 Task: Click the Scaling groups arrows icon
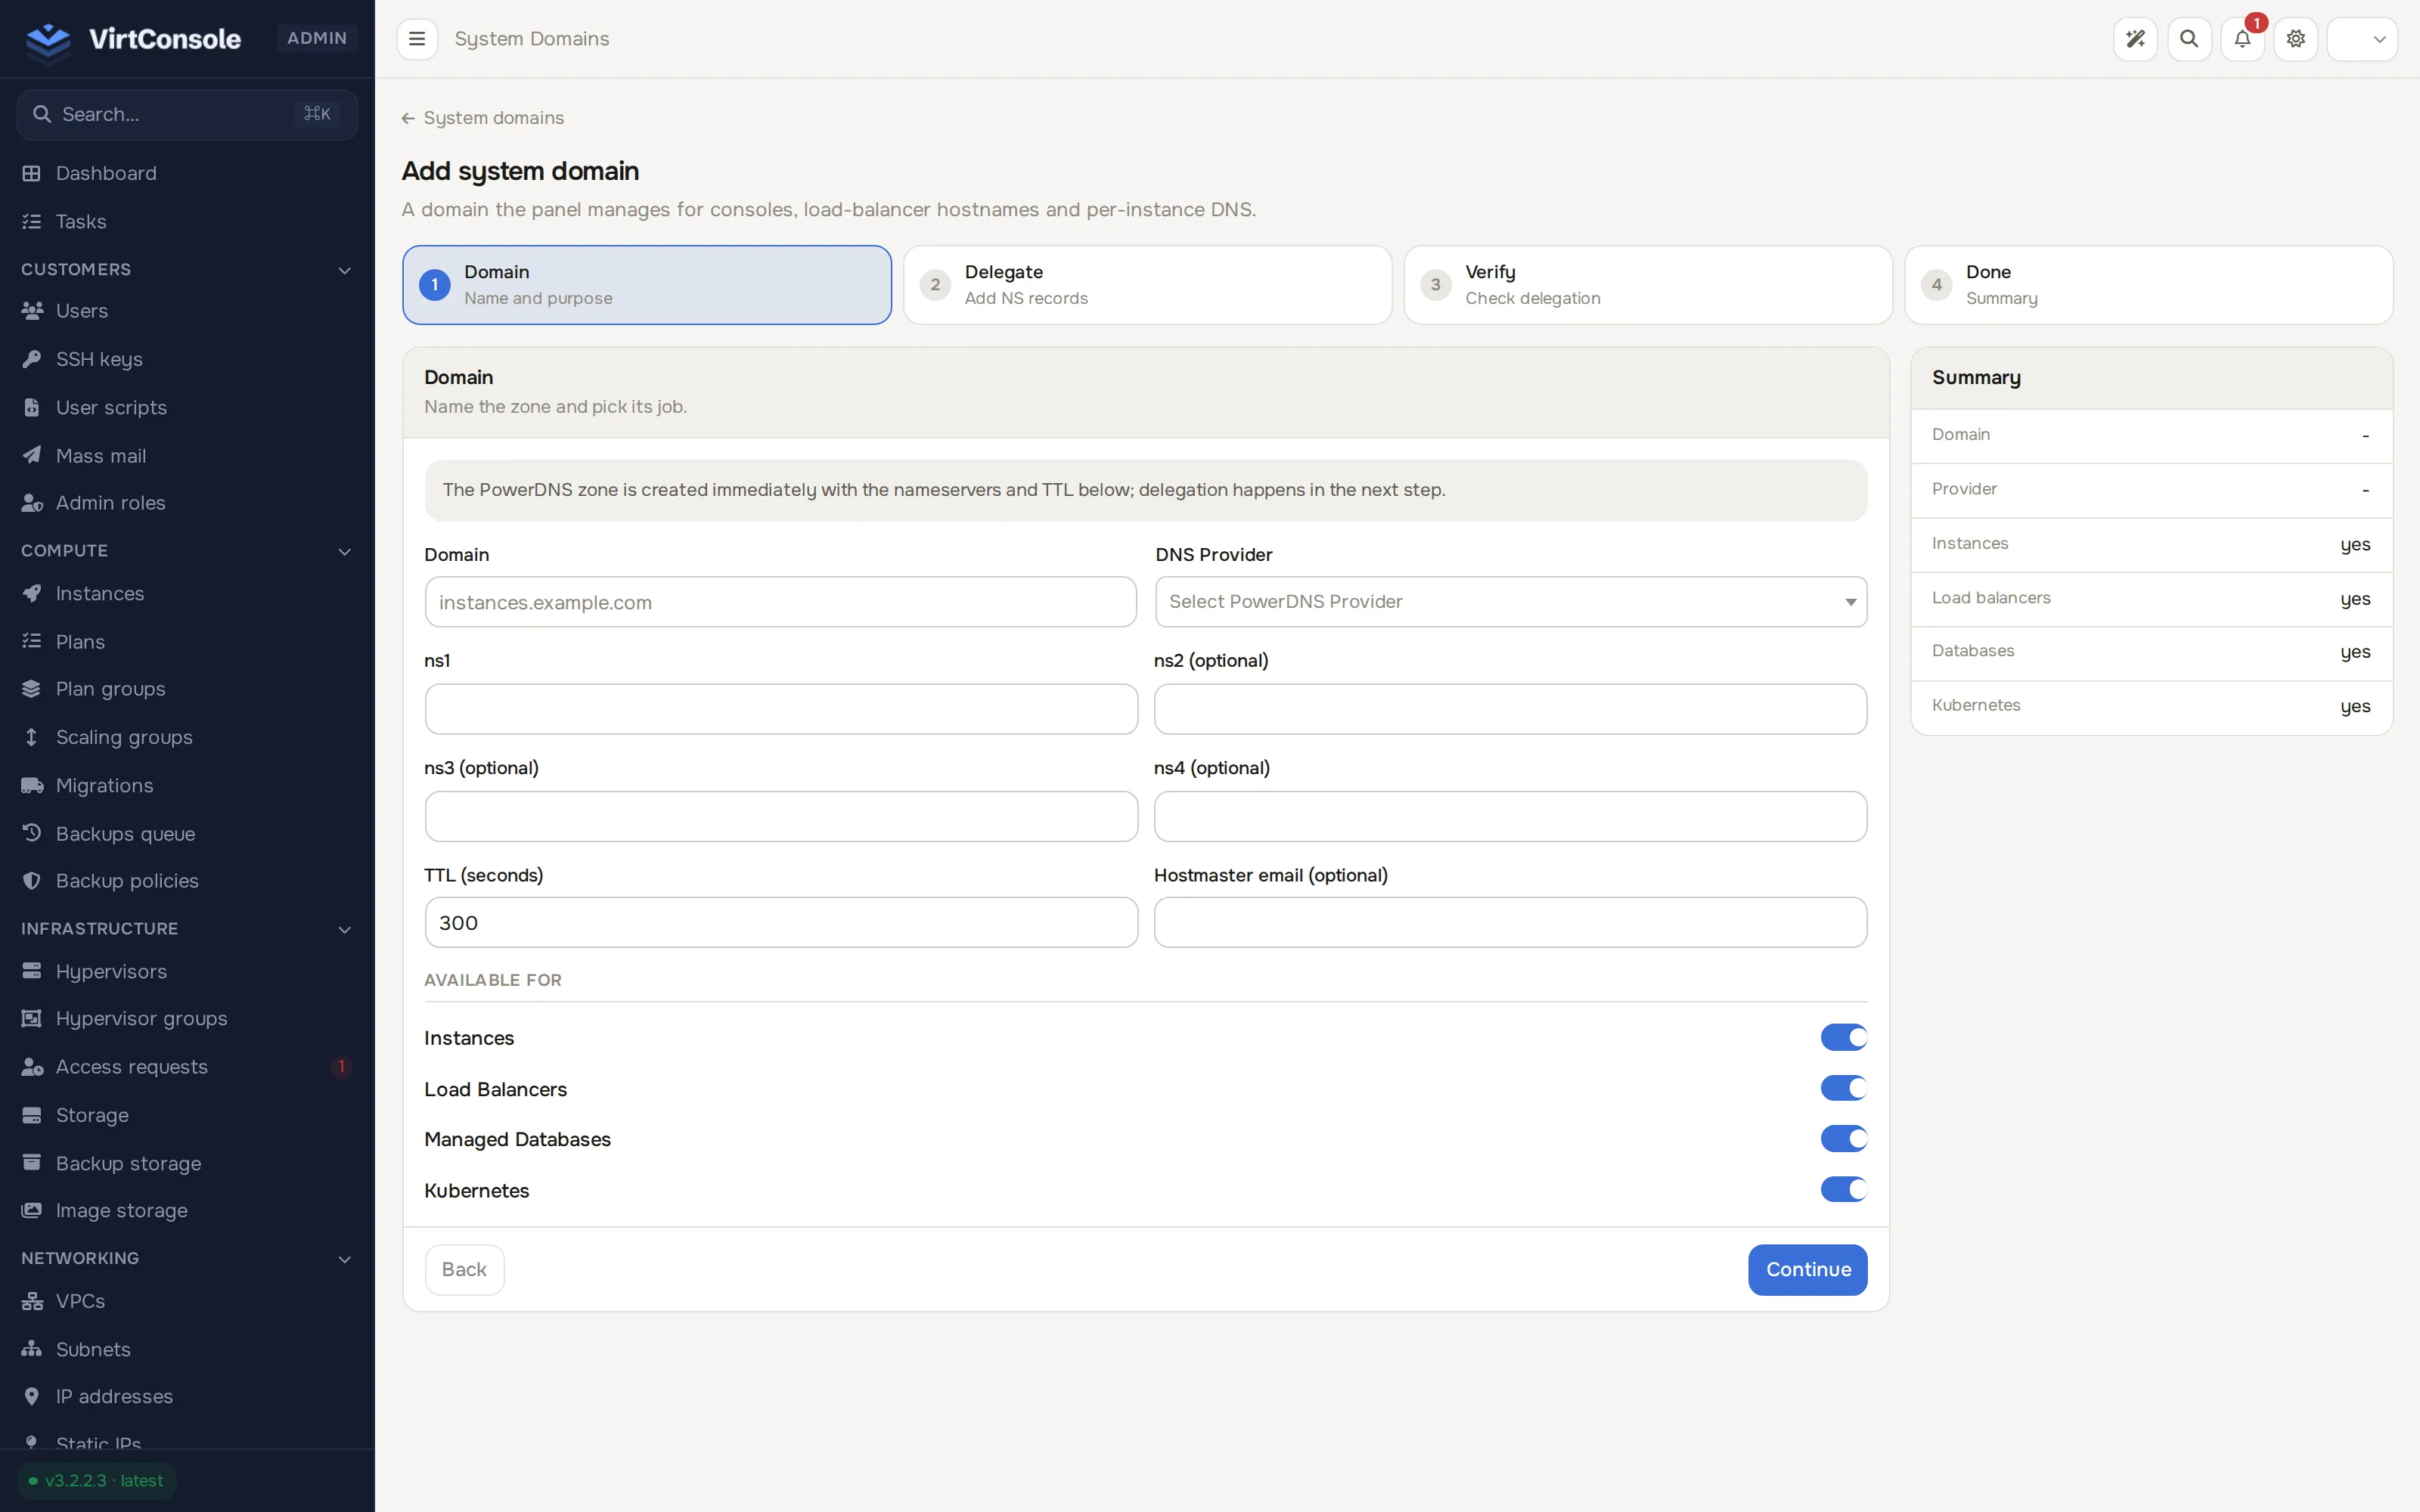click(x=32, y=737)
